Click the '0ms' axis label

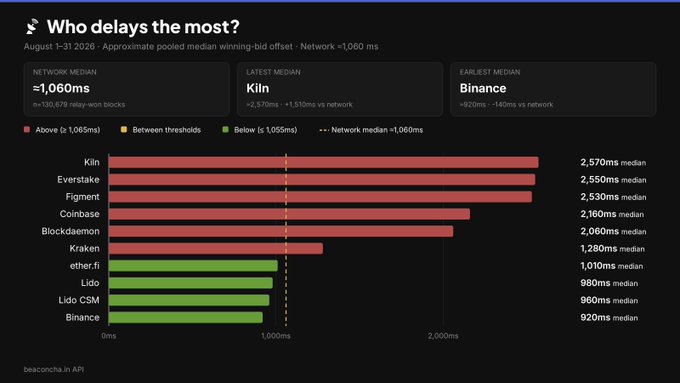point(108,336)
